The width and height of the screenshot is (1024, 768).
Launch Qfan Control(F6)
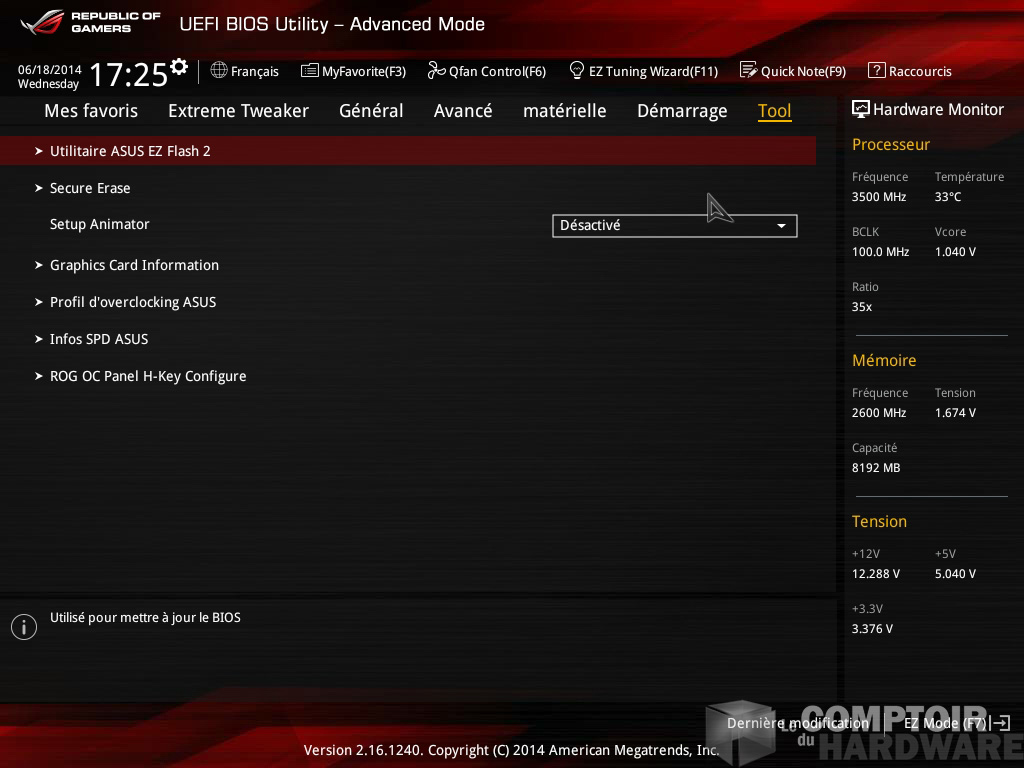[487, 71]
